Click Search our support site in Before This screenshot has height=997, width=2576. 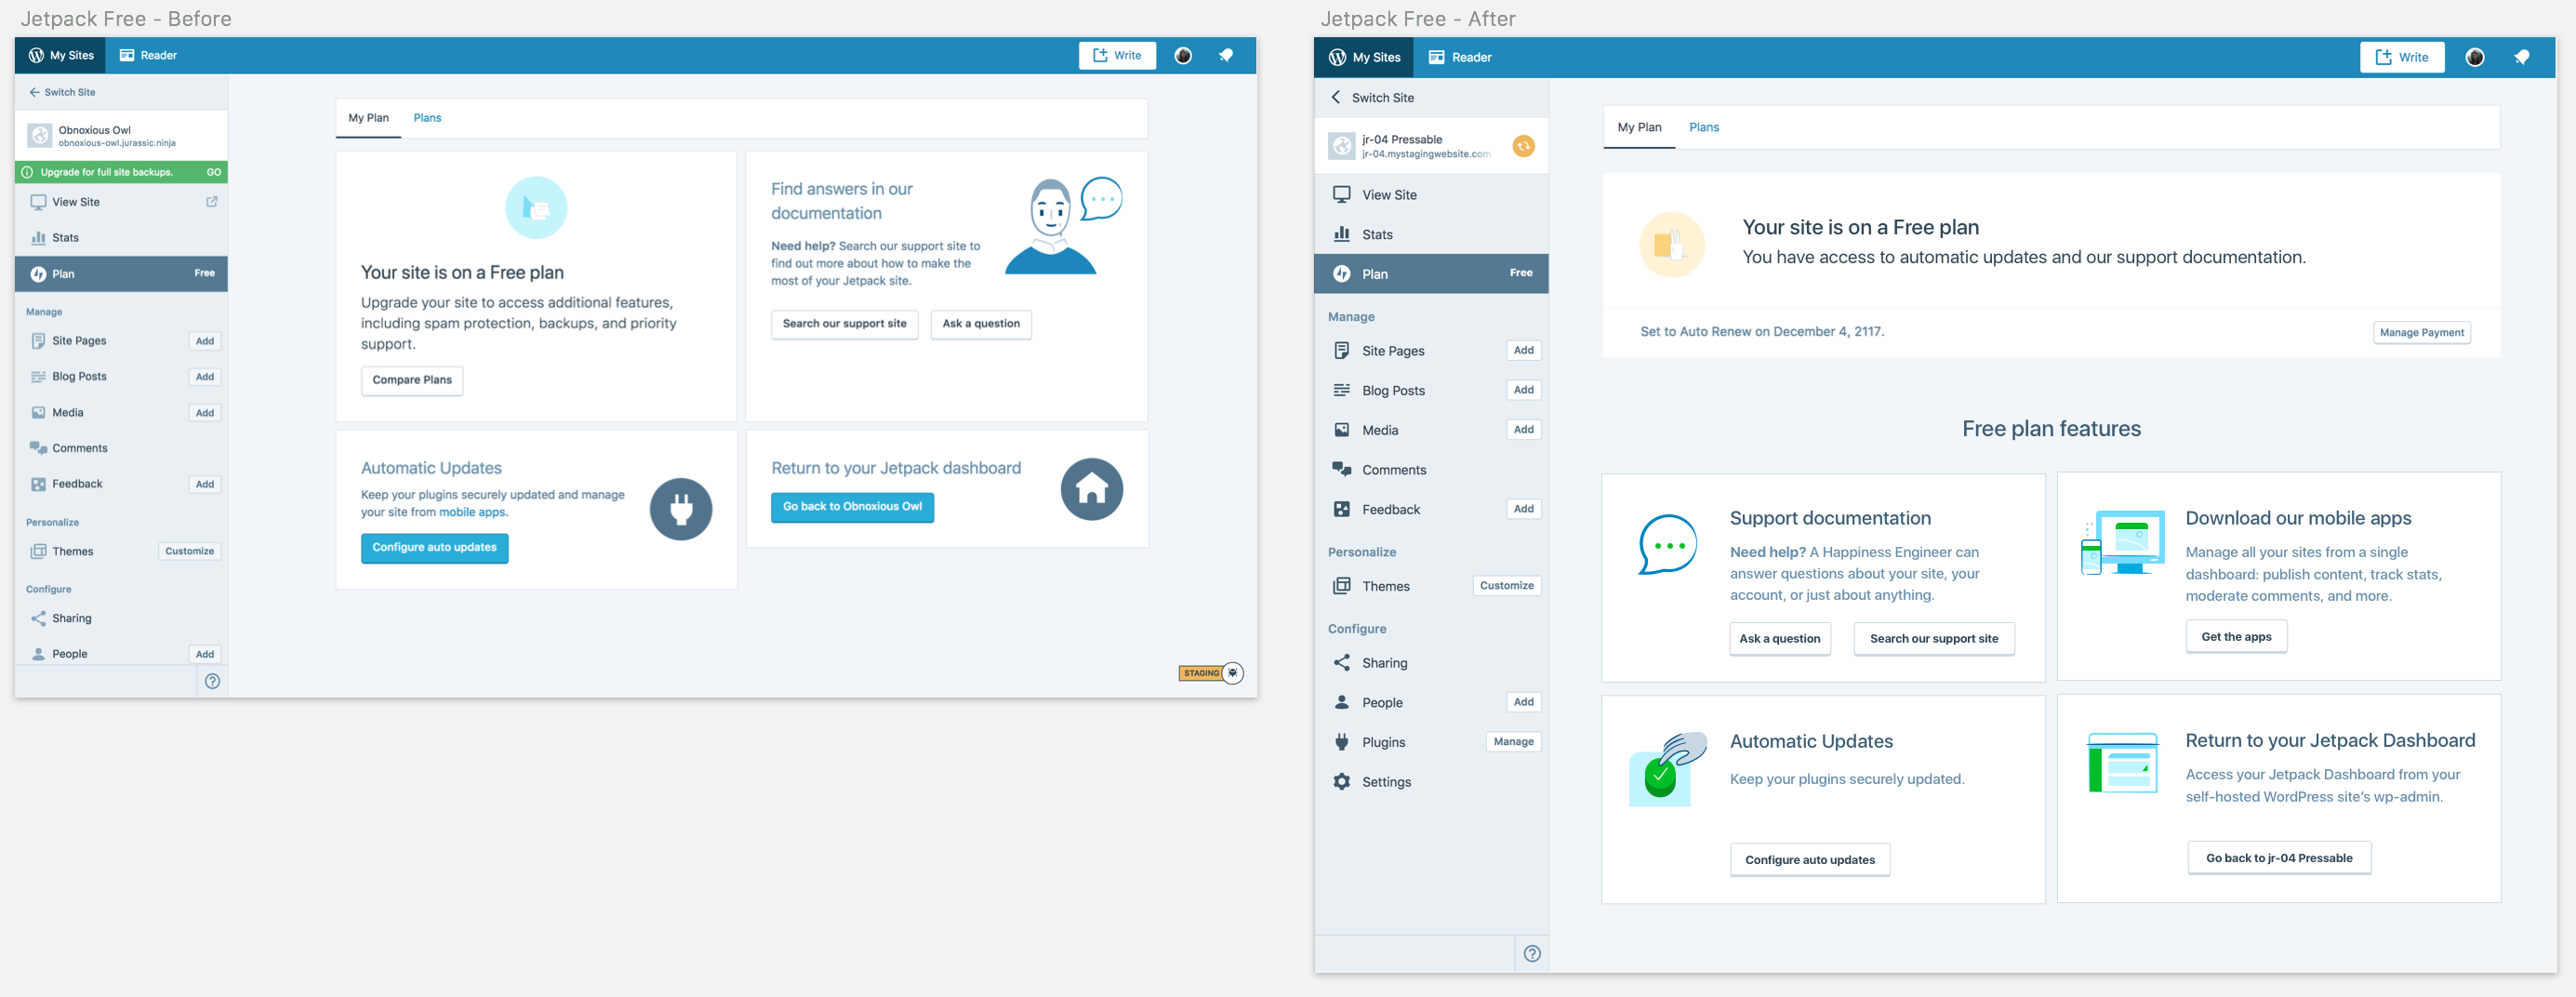point(844,324)
